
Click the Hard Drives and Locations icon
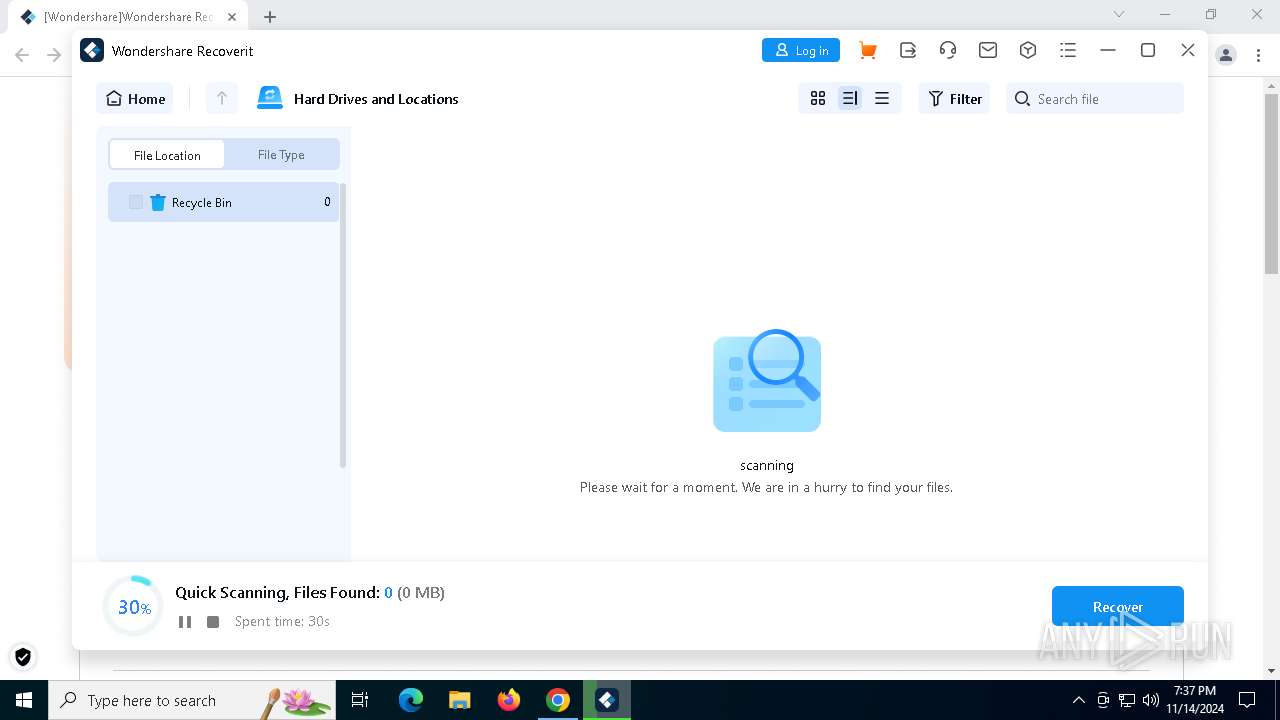click(x=270, y=97)
